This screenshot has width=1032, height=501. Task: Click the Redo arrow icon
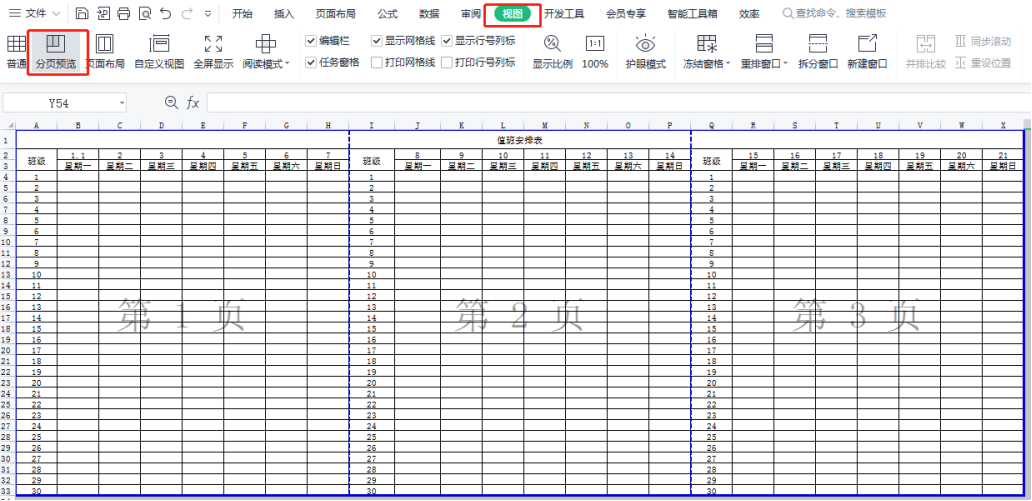(x=187, y=13)
